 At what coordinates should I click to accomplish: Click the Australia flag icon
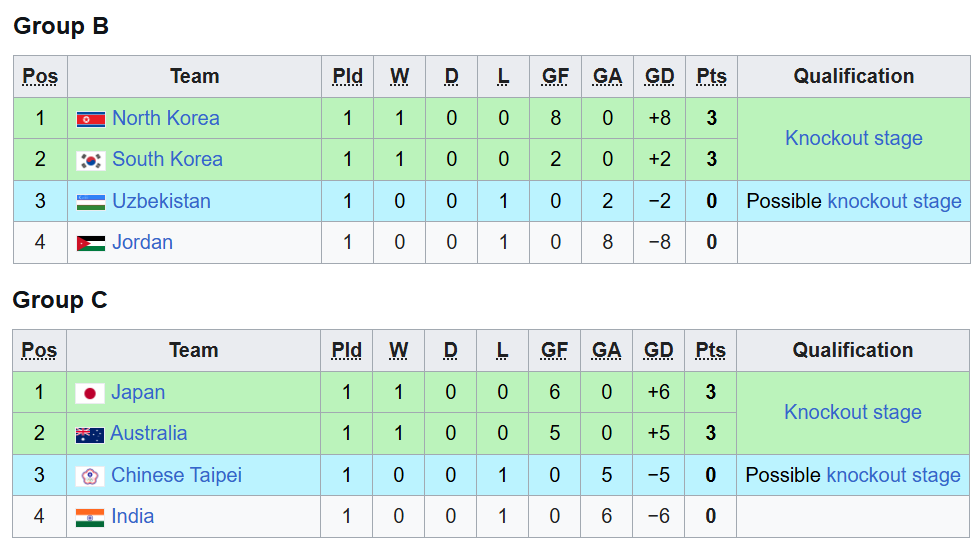point(89,434)
